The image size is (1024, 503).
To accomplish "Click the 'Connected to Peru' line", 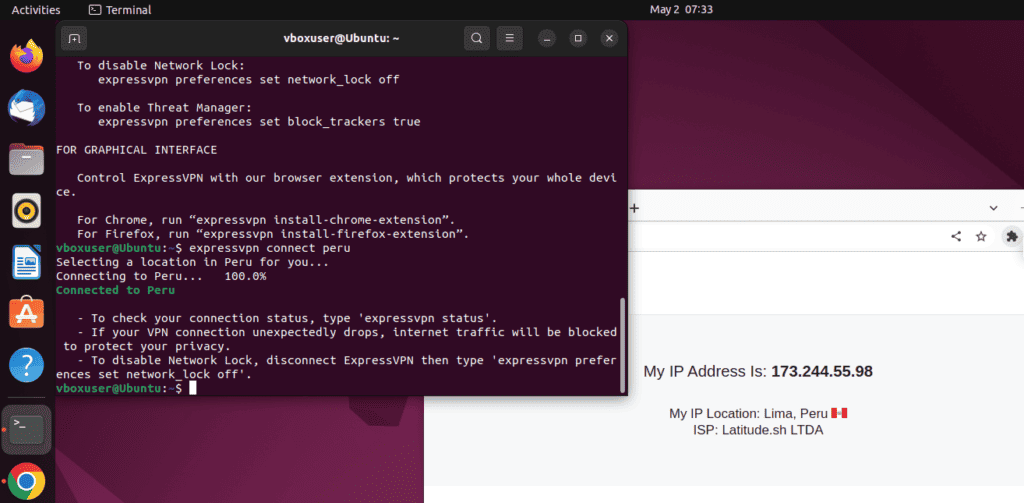I will point(116,290).
